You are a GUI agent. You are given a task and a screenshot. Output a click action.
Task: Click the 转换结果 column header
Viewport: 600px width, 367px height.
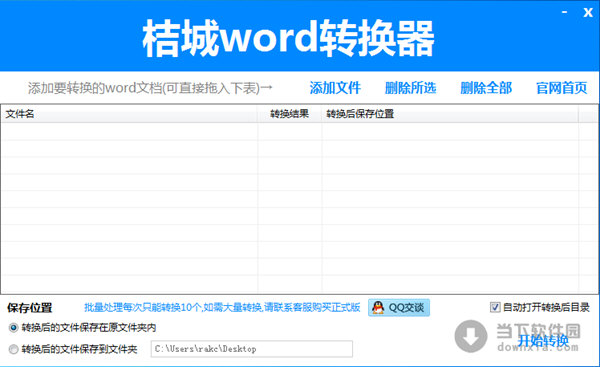tap(290, 114)
